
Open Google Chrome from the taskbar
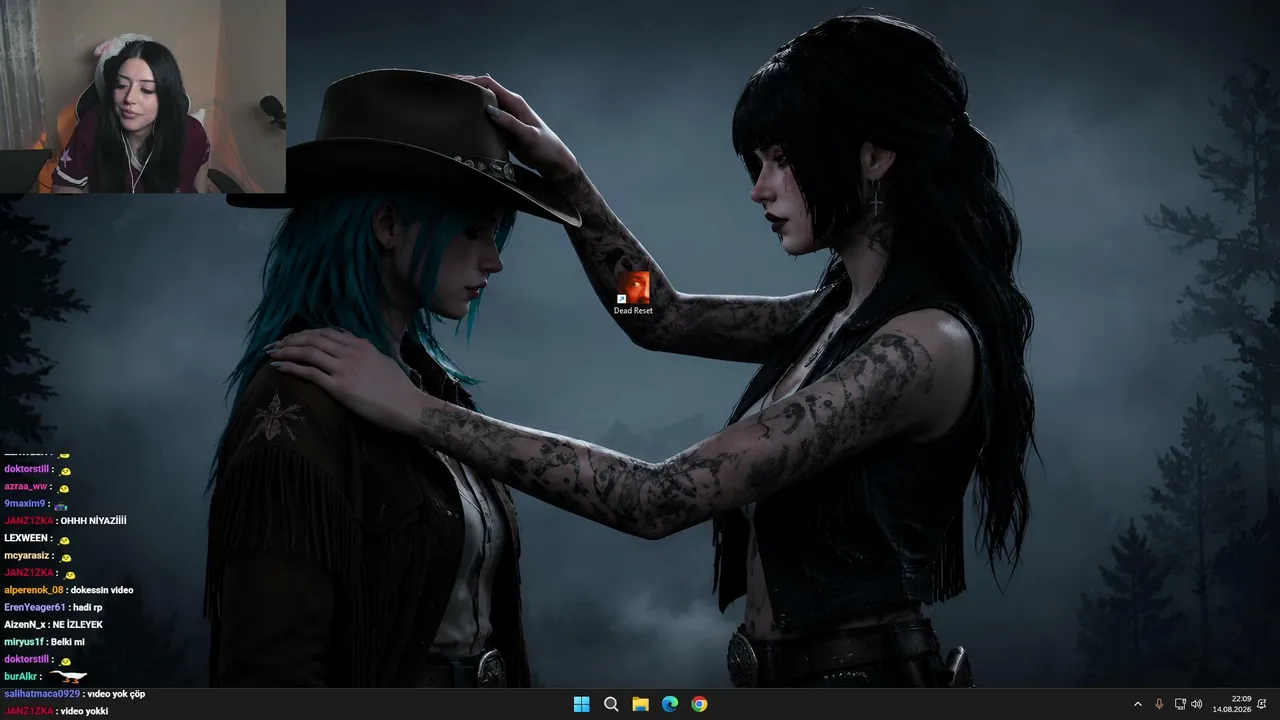(x=699, y=704)
